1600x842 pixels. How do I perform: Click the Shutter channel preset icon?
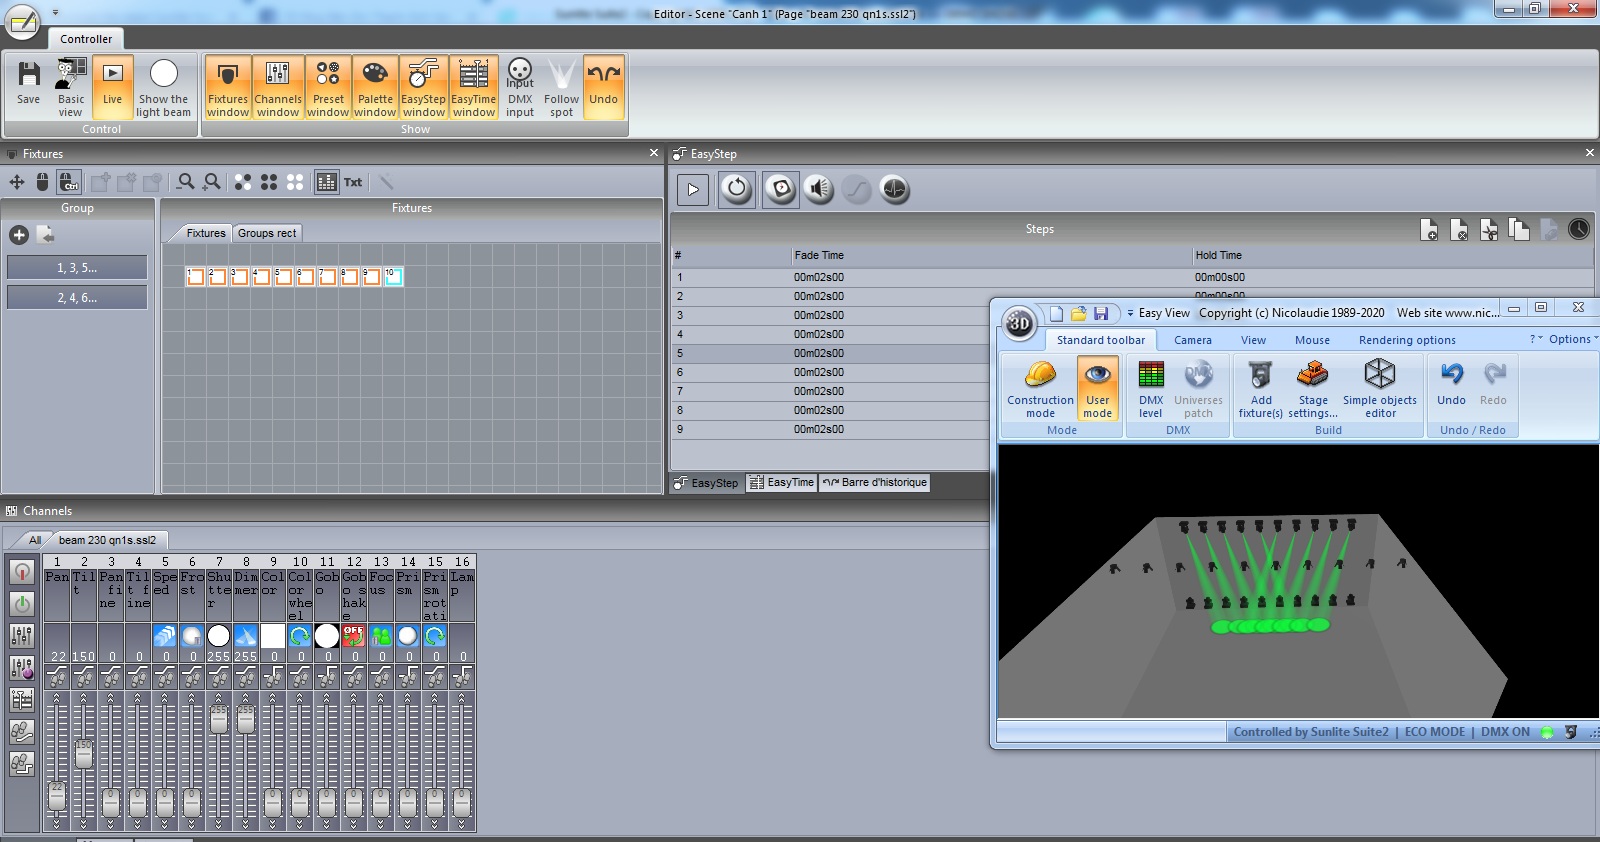click(219, 636)
